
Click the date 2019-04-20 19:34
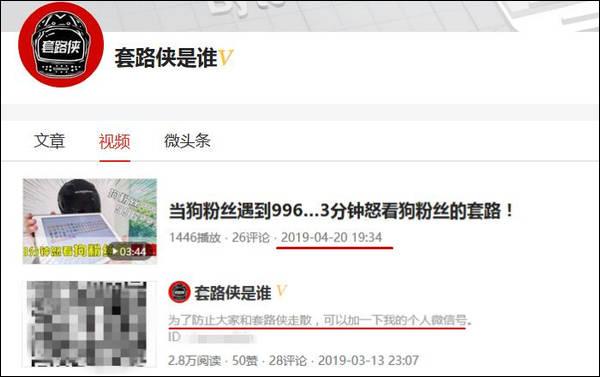(x=331, y=237)
